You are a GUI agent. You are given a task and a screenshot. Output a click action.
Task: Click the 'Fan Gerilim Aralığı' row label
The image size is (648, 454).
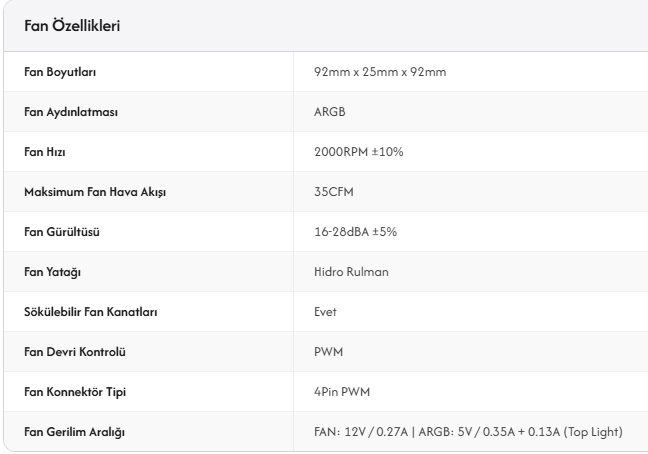coord(73,432)
